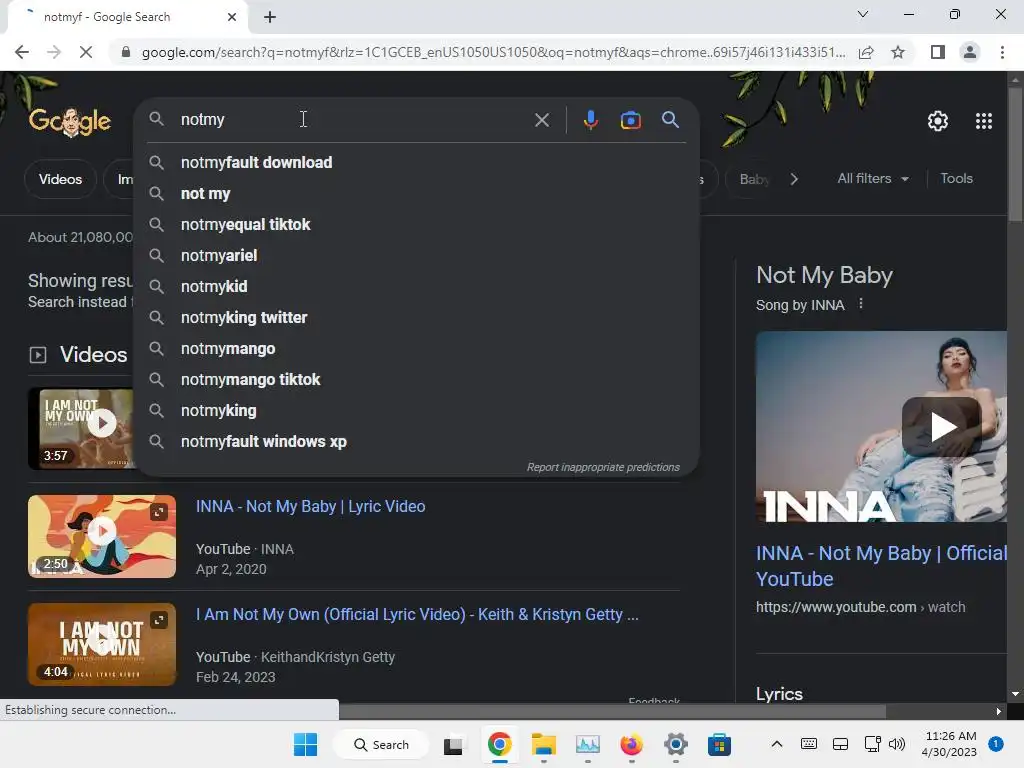Open File Explorer from taskbar
The width and height of the screenshot is (1024, 768).
543,744
